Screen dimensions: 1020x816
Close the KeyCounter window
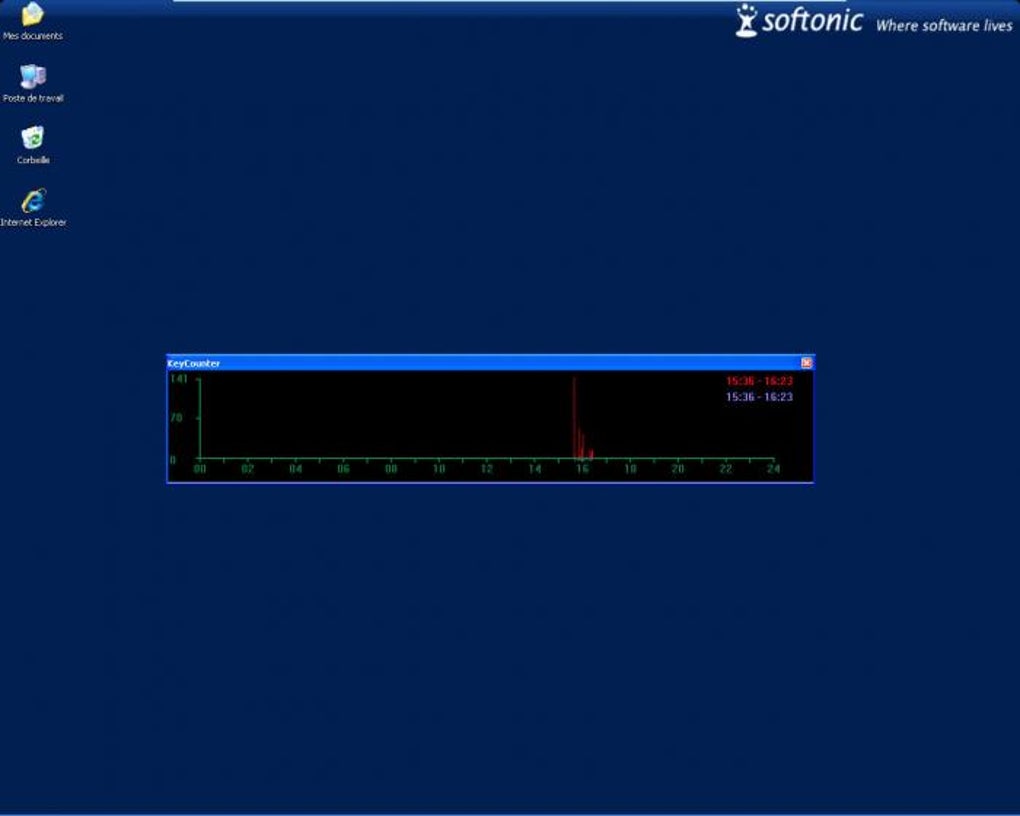click(806, 362)
